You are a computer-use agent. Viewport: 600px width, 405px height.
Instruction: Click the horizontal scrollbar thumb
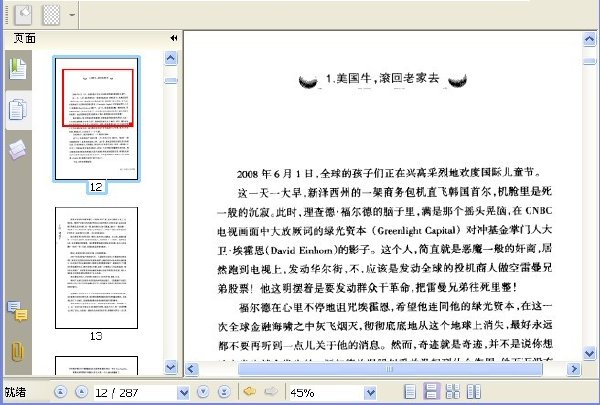click(x=390, y=369)
